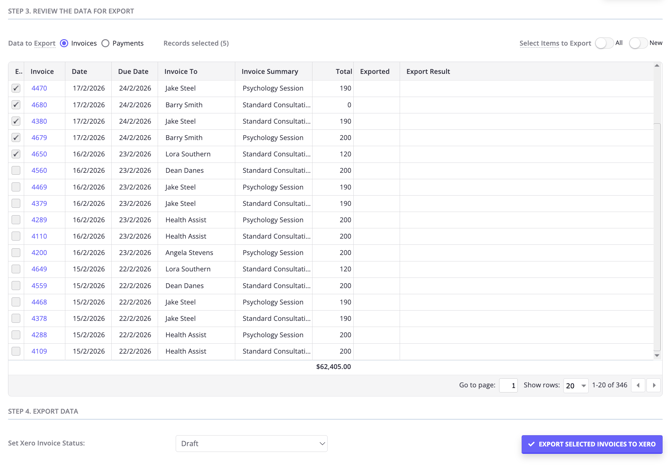Select the Invoices radio button
The height and width of the screenshot is (467, 670).
pyautogui.click(x=64, y=43)
